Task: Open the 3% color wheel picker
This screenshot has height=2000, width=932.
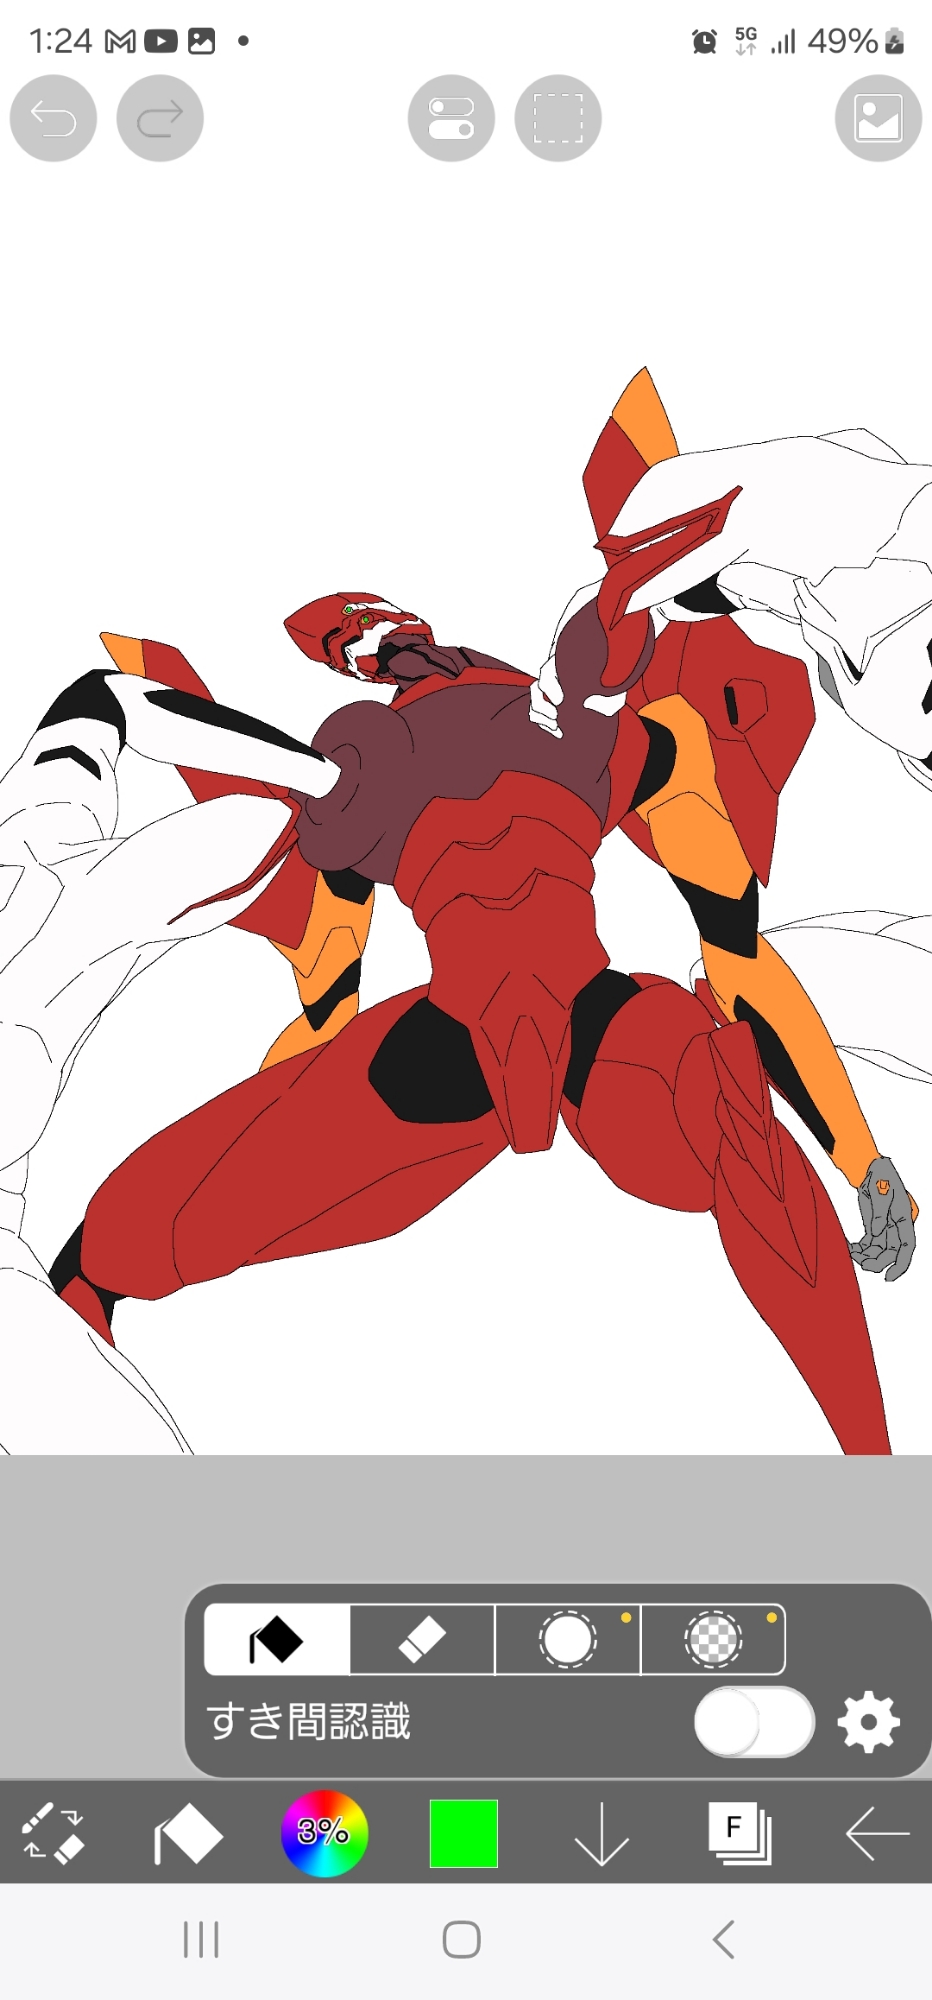Action: click(324, 1834)
